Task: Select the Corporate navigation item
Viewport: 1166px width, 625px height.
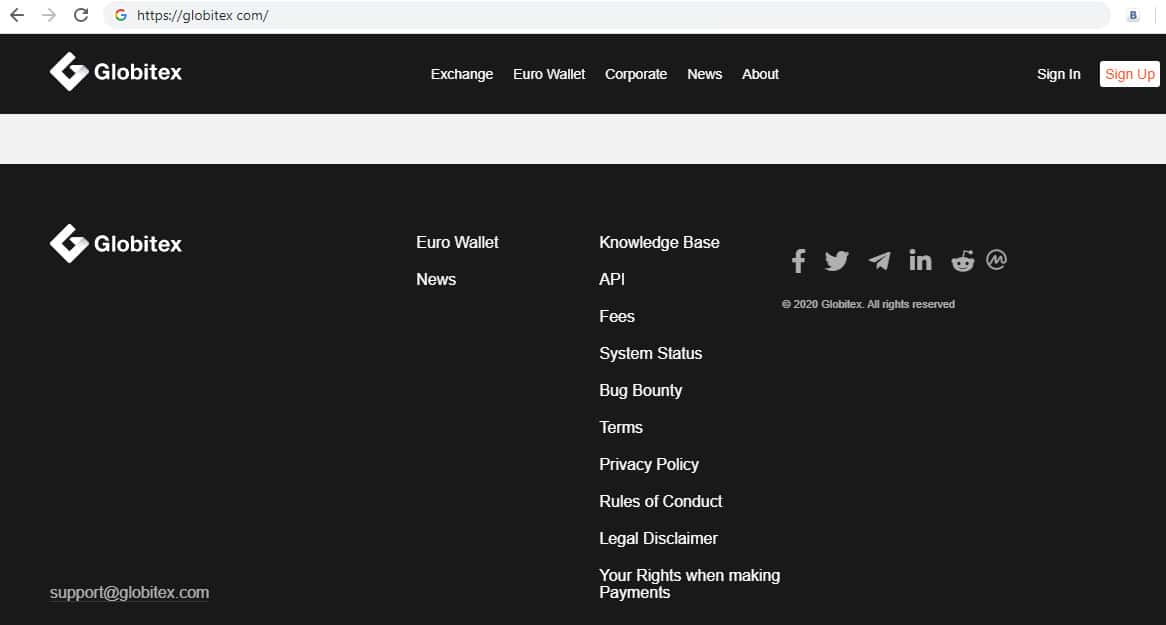Action: [x=636, y=74]
